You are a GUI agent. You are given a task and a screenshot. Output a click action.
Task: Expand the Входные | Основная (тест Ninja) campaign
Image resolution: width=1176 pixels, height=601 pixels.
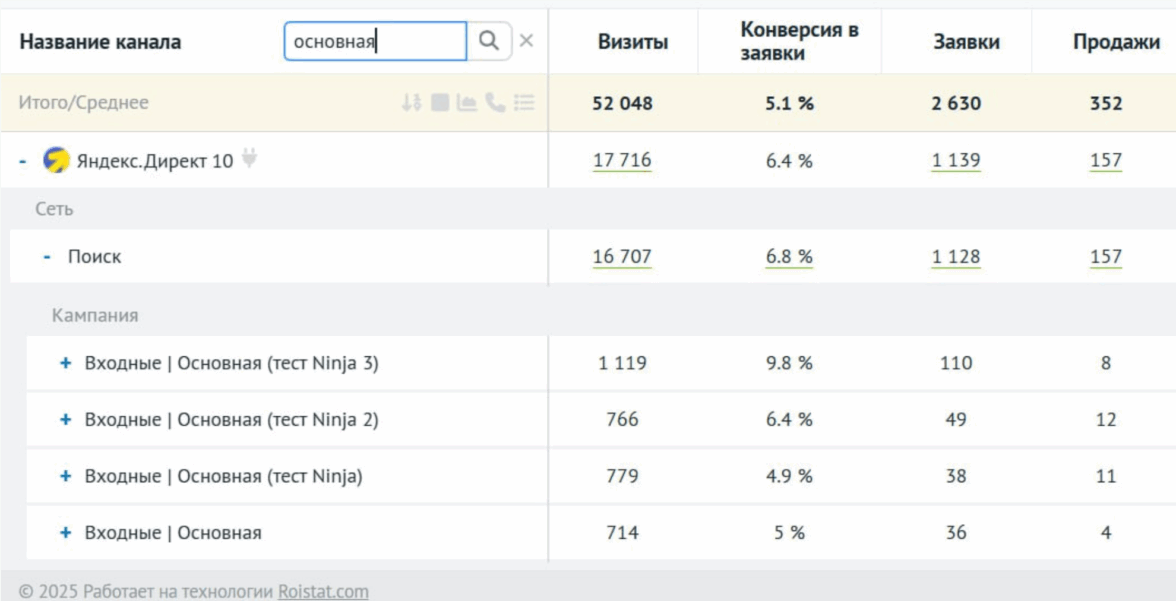[66, 477]
